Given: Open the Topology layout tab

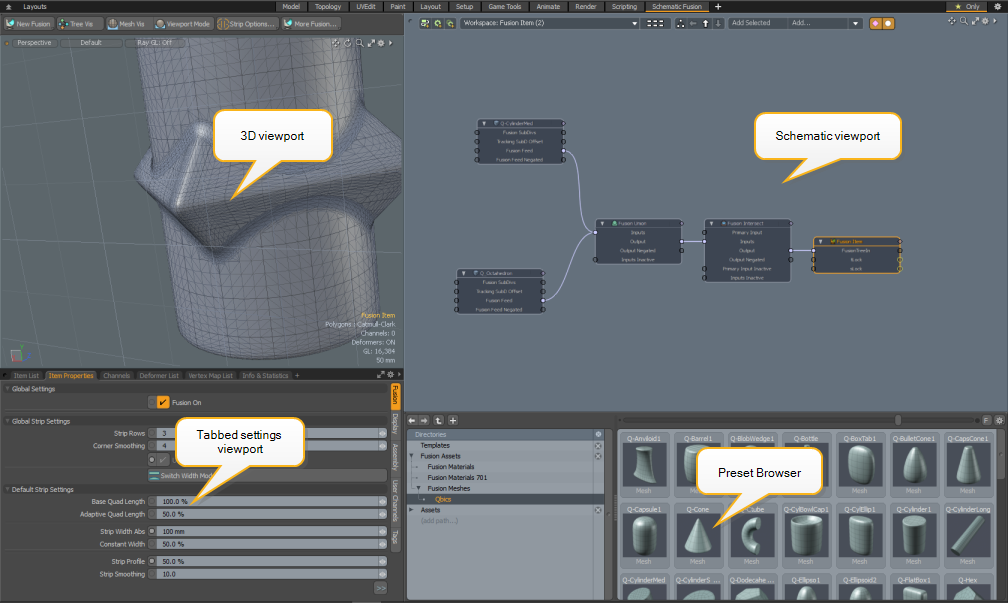Looking at the screenshot, I should (x=327, y=6).
